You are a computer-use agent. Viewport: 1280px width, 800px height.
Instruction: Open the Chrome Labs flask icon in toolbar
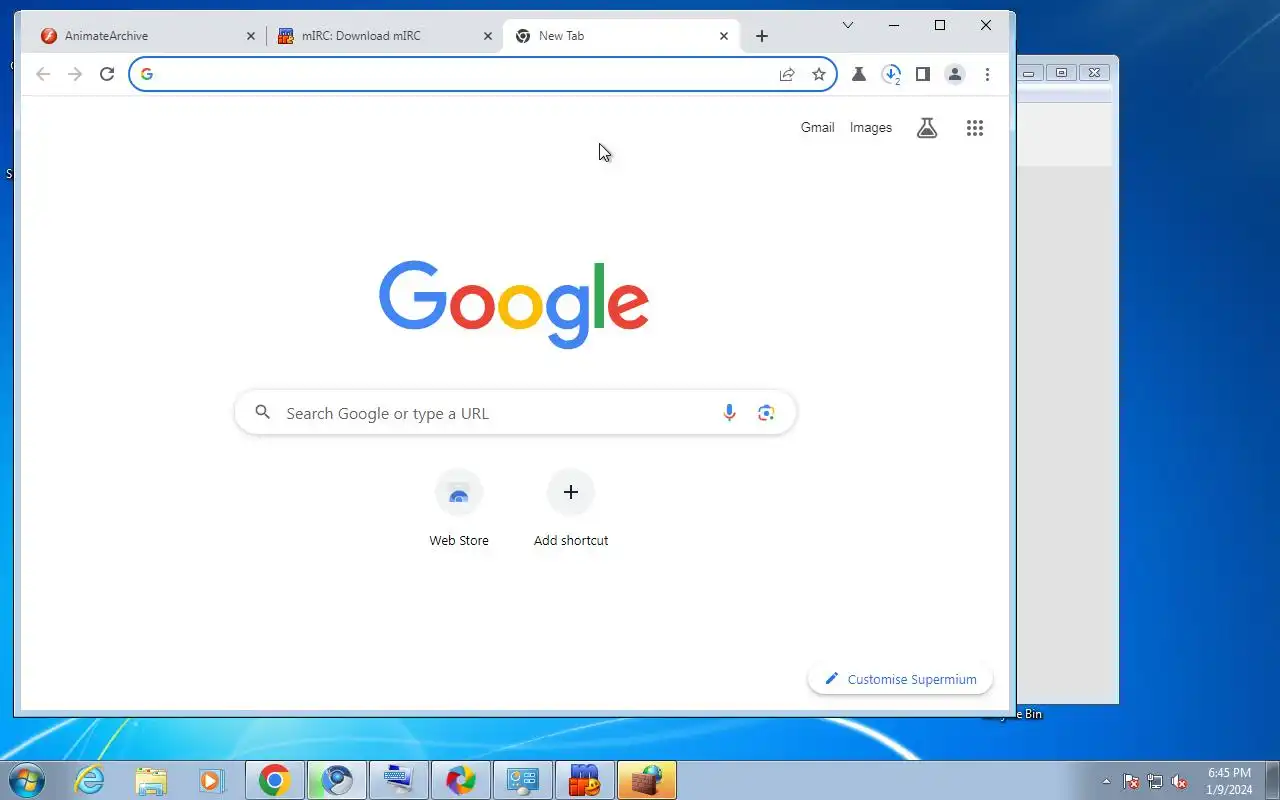pyautogui.click(x=859, y=74)
